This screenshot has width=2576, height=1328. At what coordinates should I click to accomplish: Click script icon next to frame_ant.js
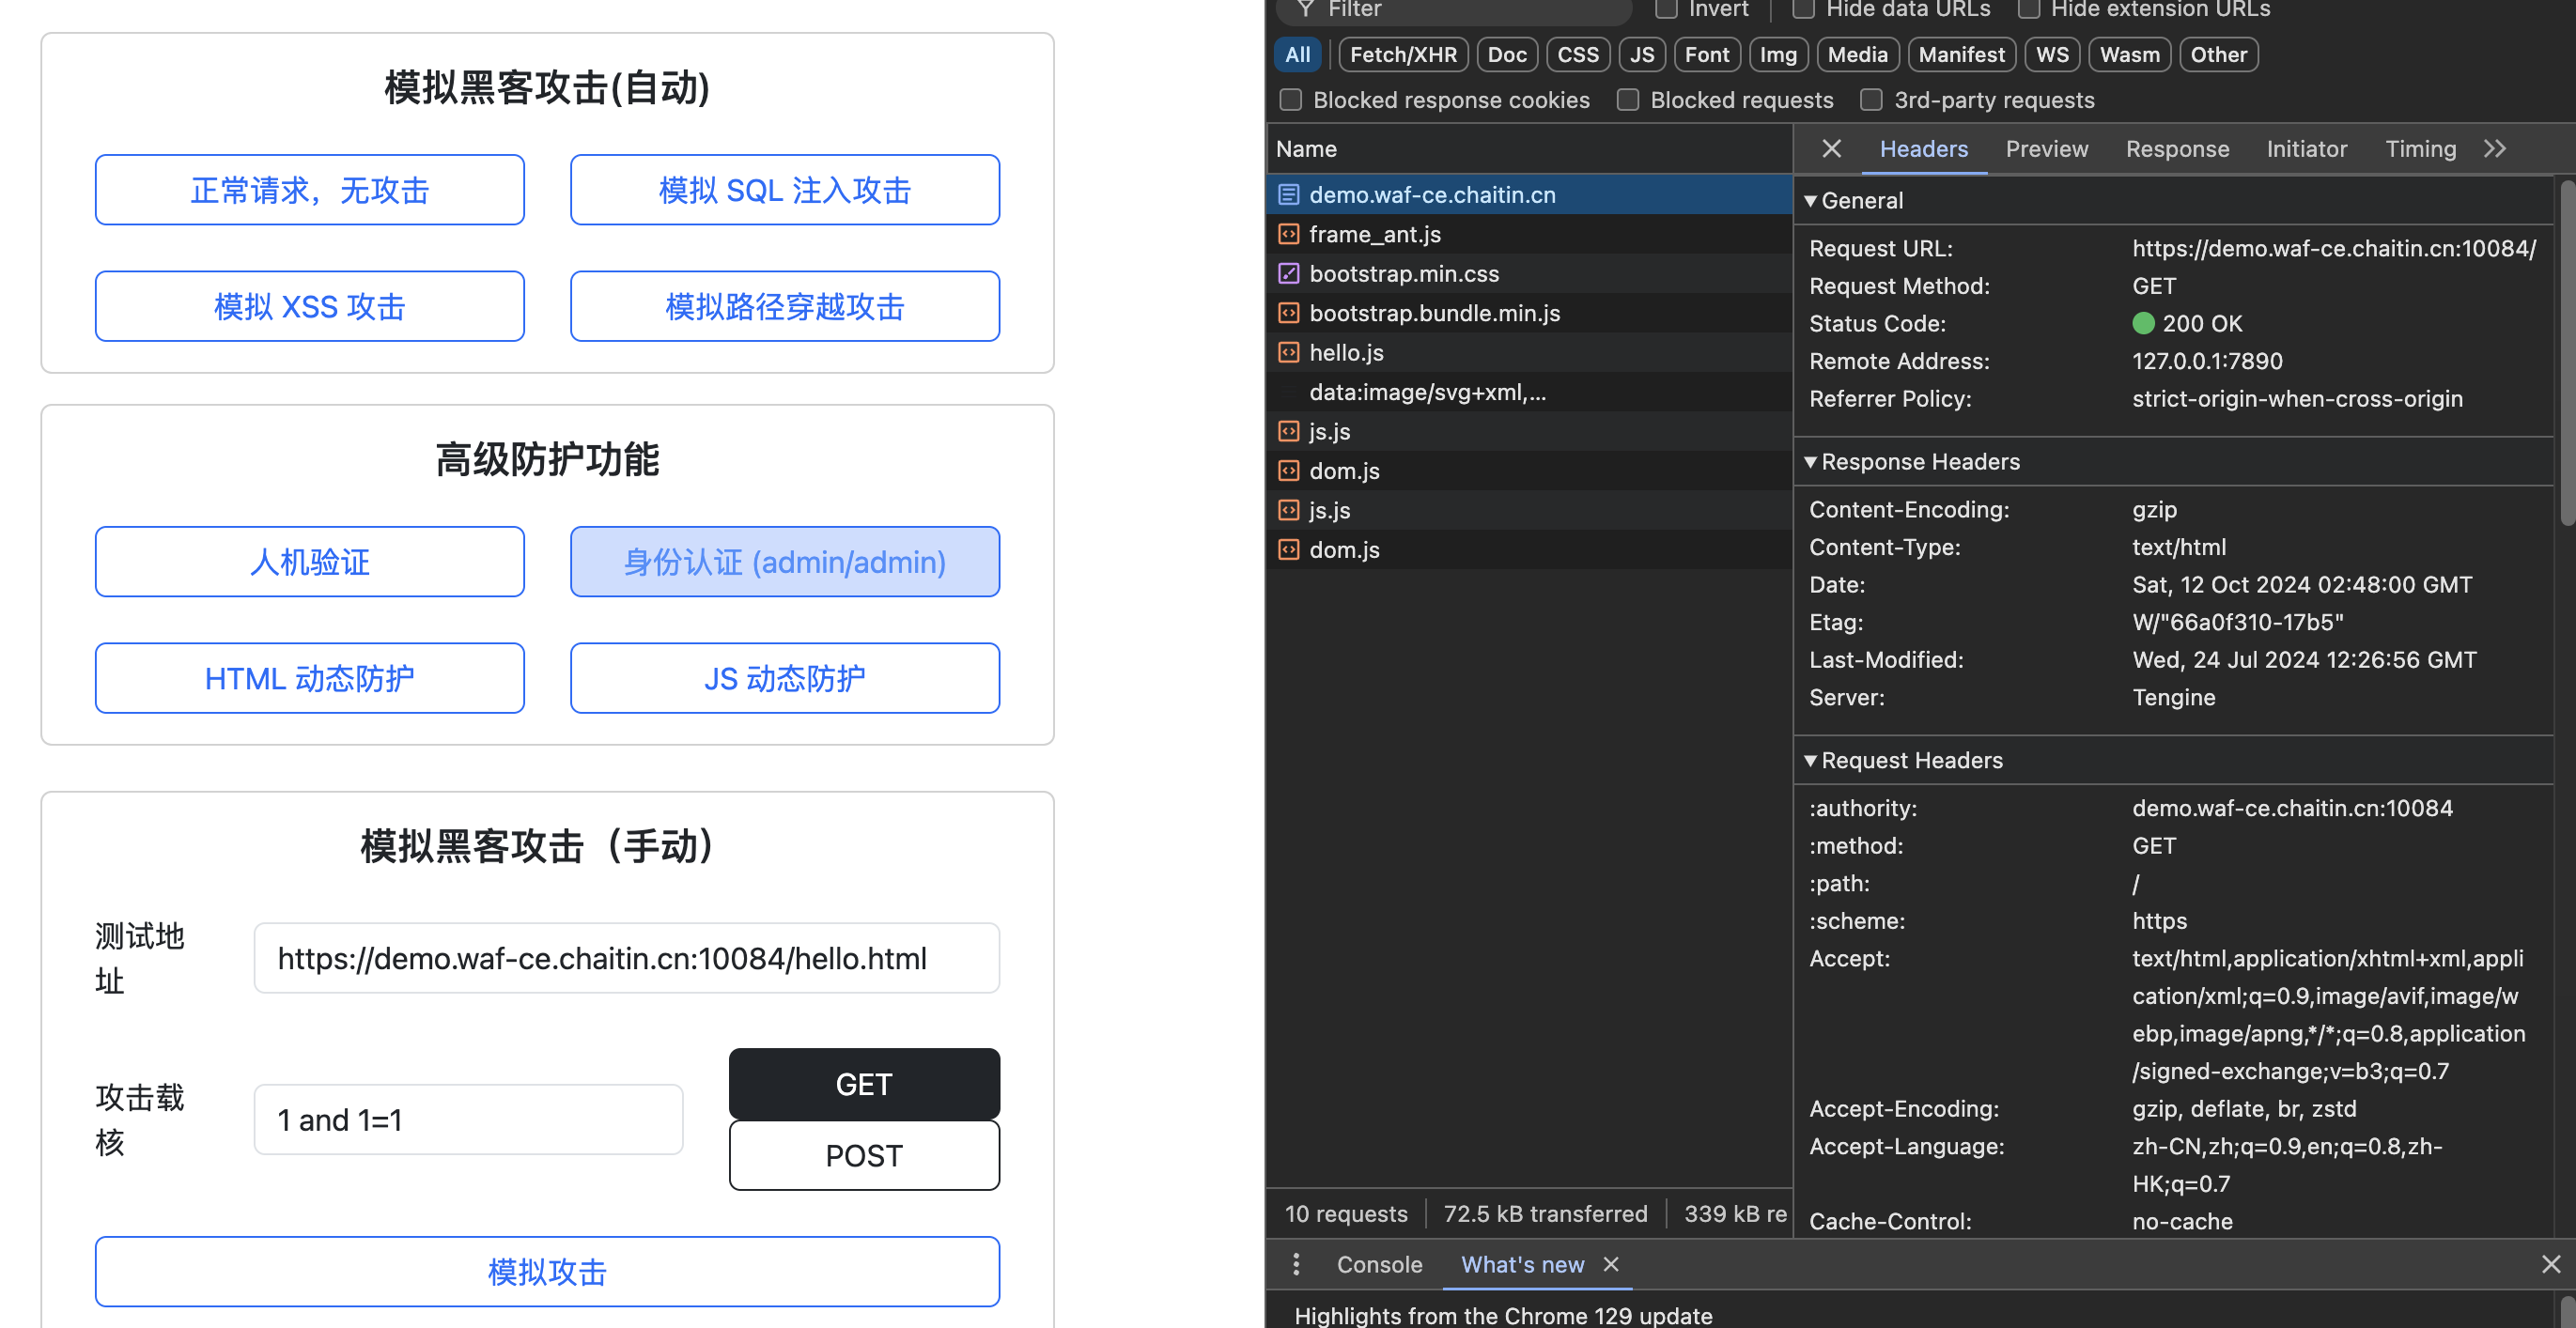click(1289, 234)
